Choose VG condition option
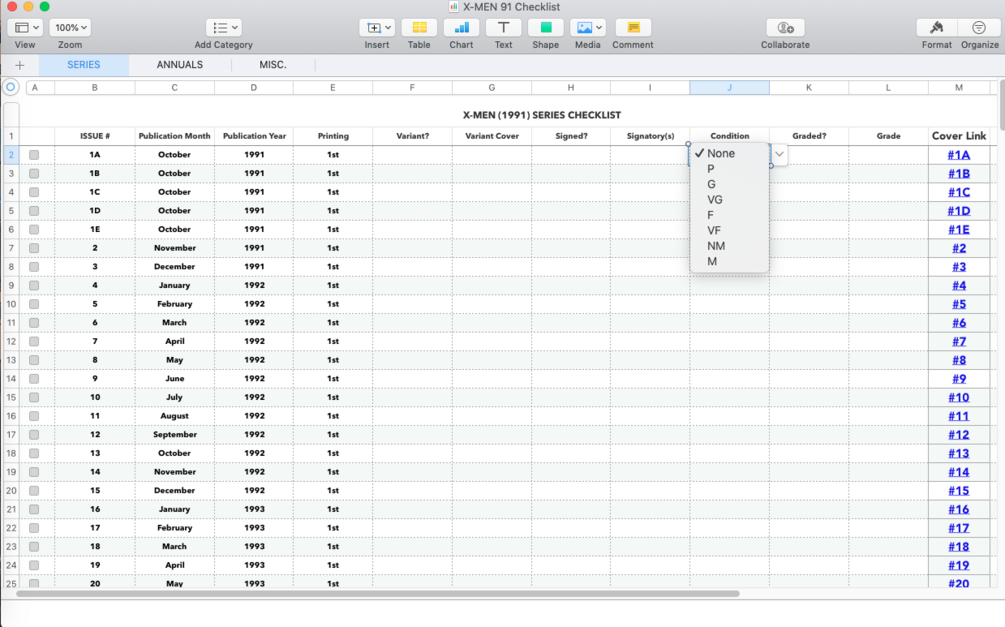 pos(729,199)
